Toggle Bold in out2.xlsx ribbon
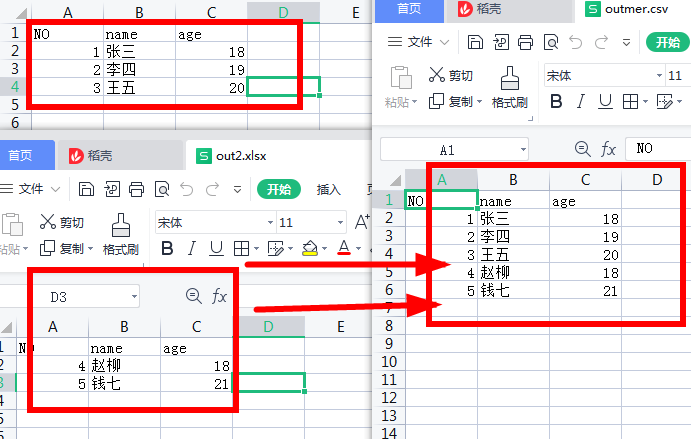Screen dimensions: 691x439 point(167,249)
